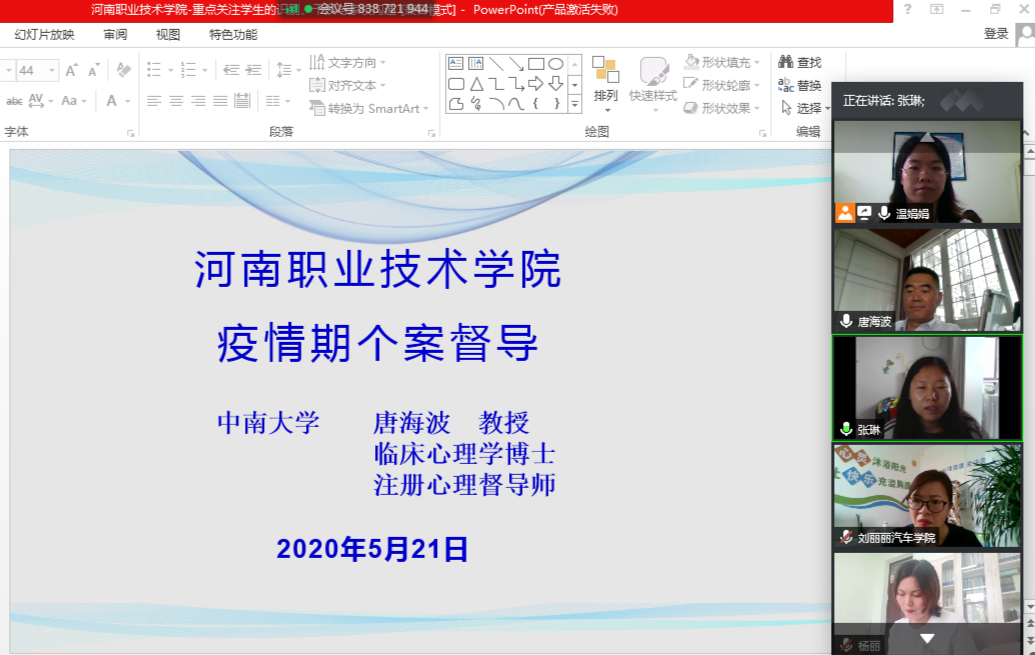Open the Slide Show ribbon tab

[x=44, y=34]
